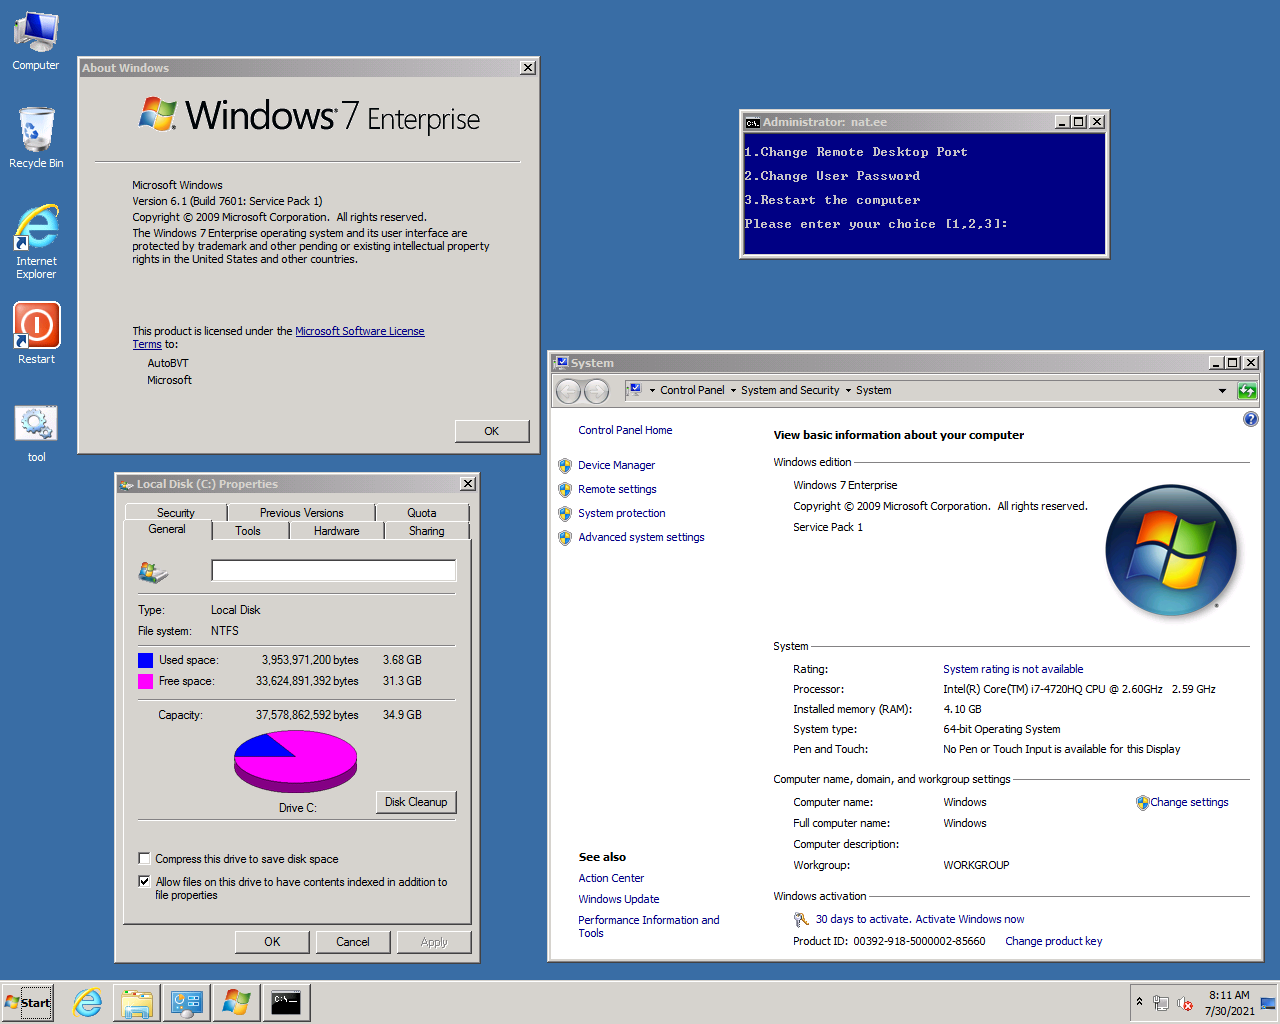1280x1024 pixels.
Task: Open the address bar history dropdown
Action: (x=1222, y=391)
